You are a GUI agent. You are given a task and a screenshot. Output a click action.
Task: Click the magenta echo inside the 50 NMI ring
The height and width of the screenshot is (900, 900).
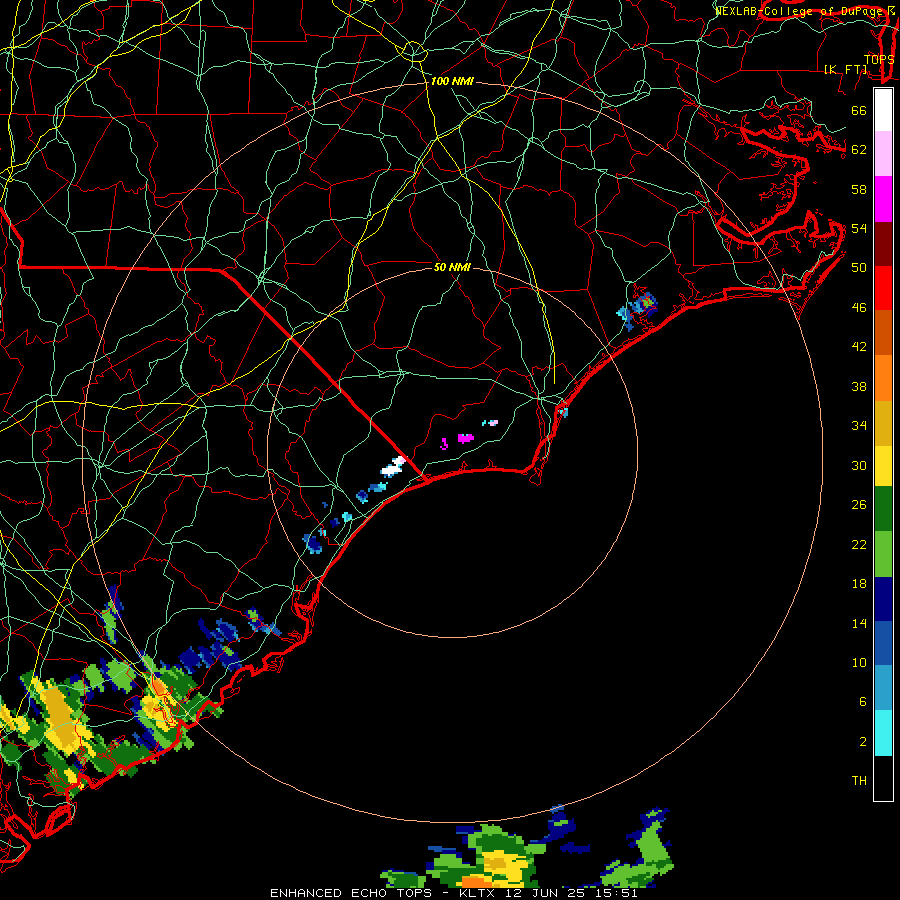[465, 439]
